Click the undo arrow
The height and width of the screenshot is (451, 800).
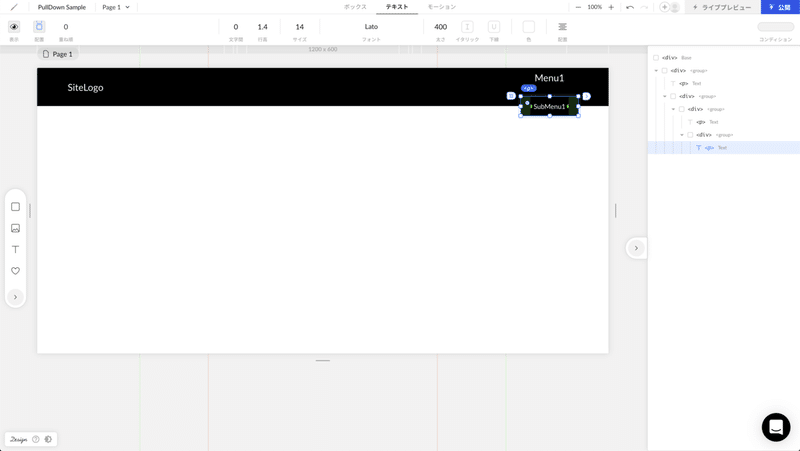point(630,7)
